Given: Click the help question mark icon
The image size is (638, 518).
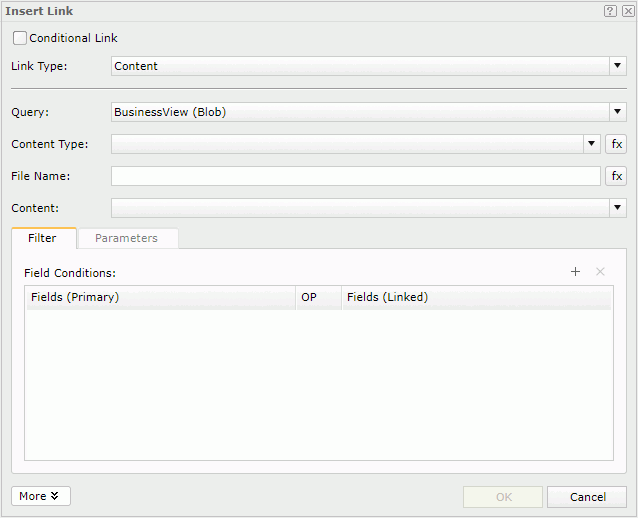Looking at the screenshot, I should click(x=610, y=11).
